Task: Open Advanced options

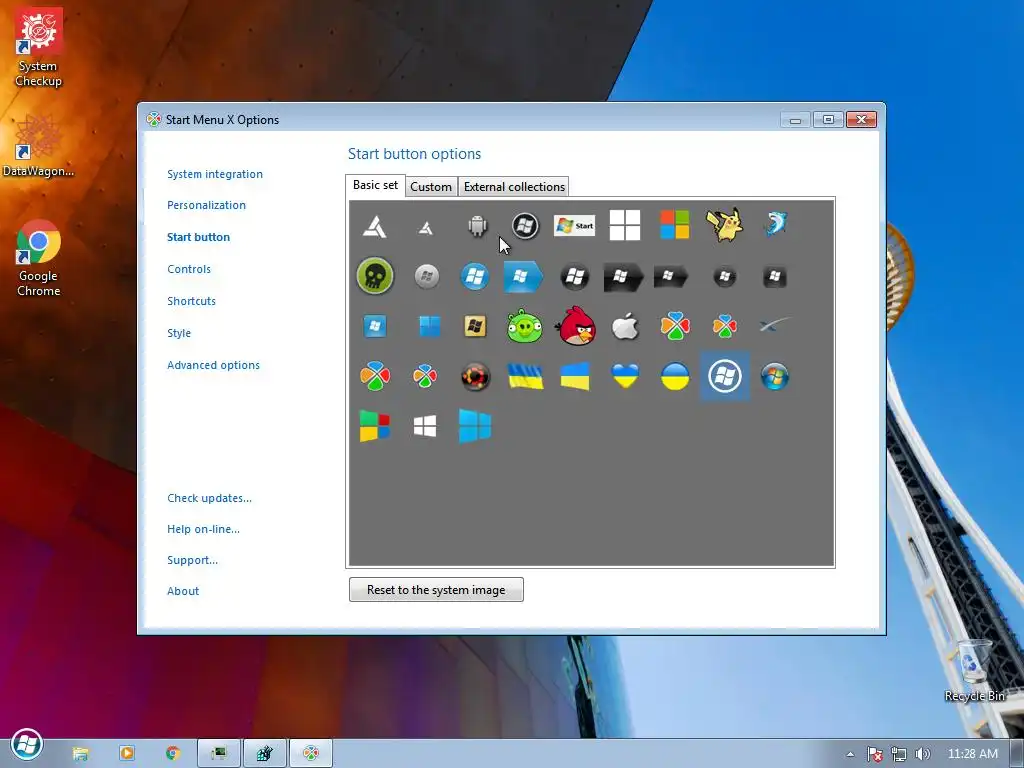Action: pos(214,365)
